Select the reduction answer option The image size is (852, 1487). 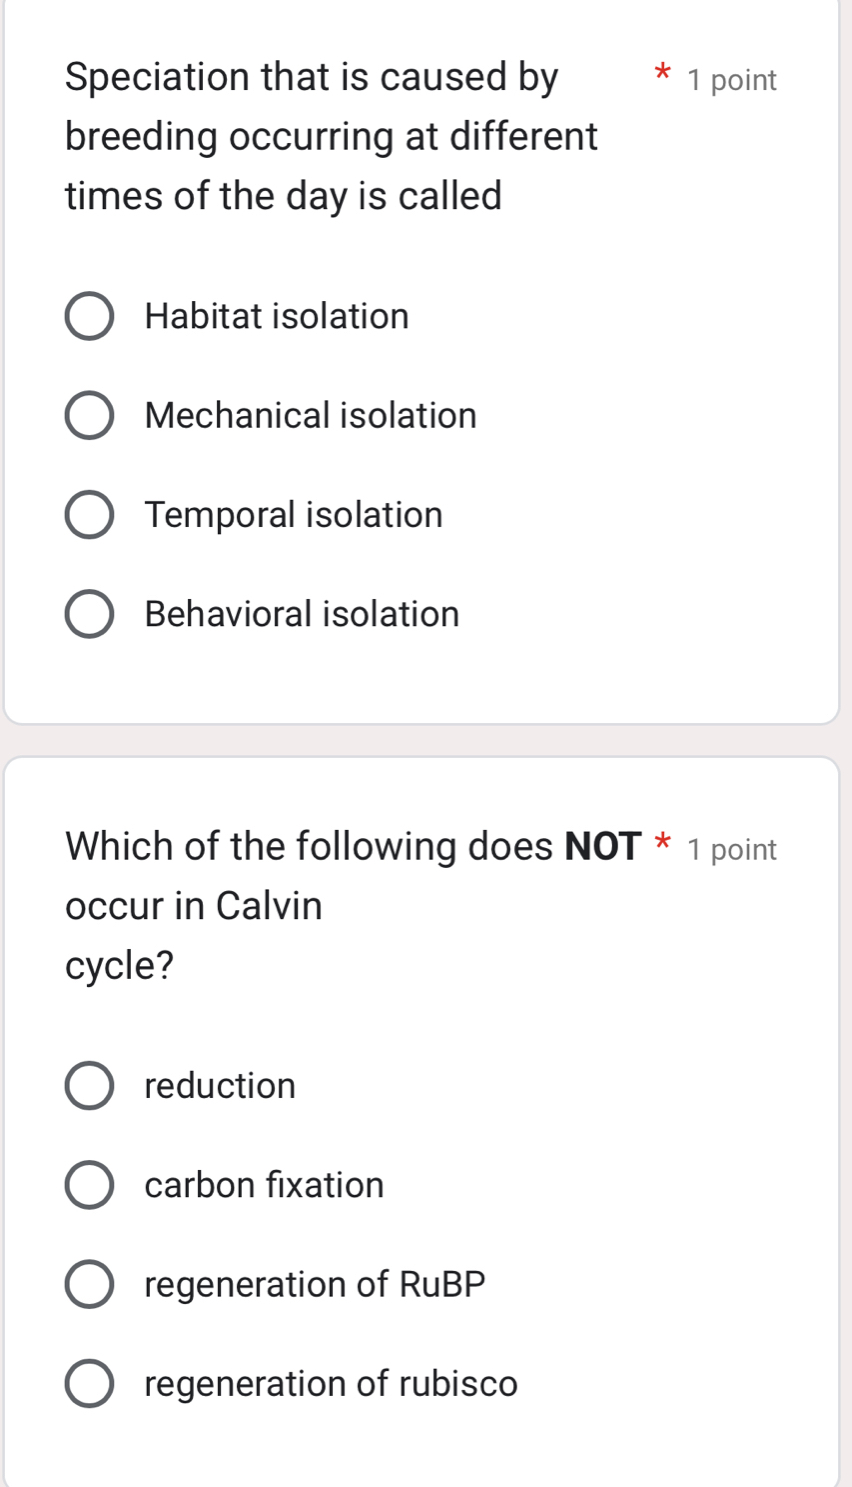(89, 1085)
